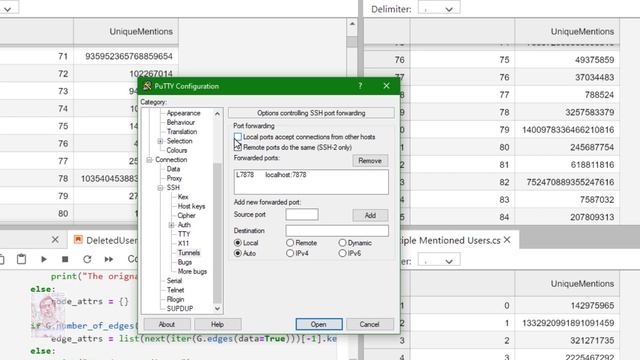
Task: Click Category tree scrollbar thumb
Action: click(x=217, y=233)
